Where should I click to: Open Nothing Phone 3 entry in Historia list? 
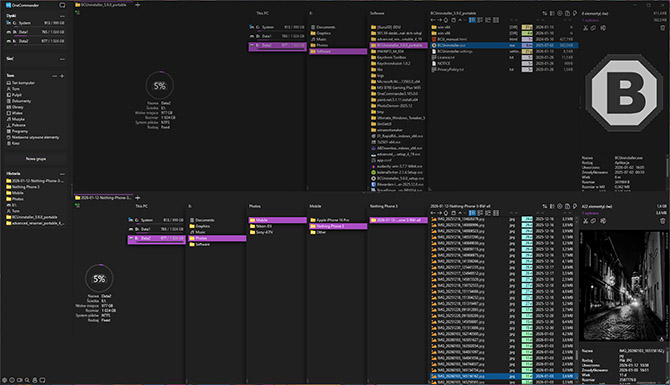(x=23, y=187)
